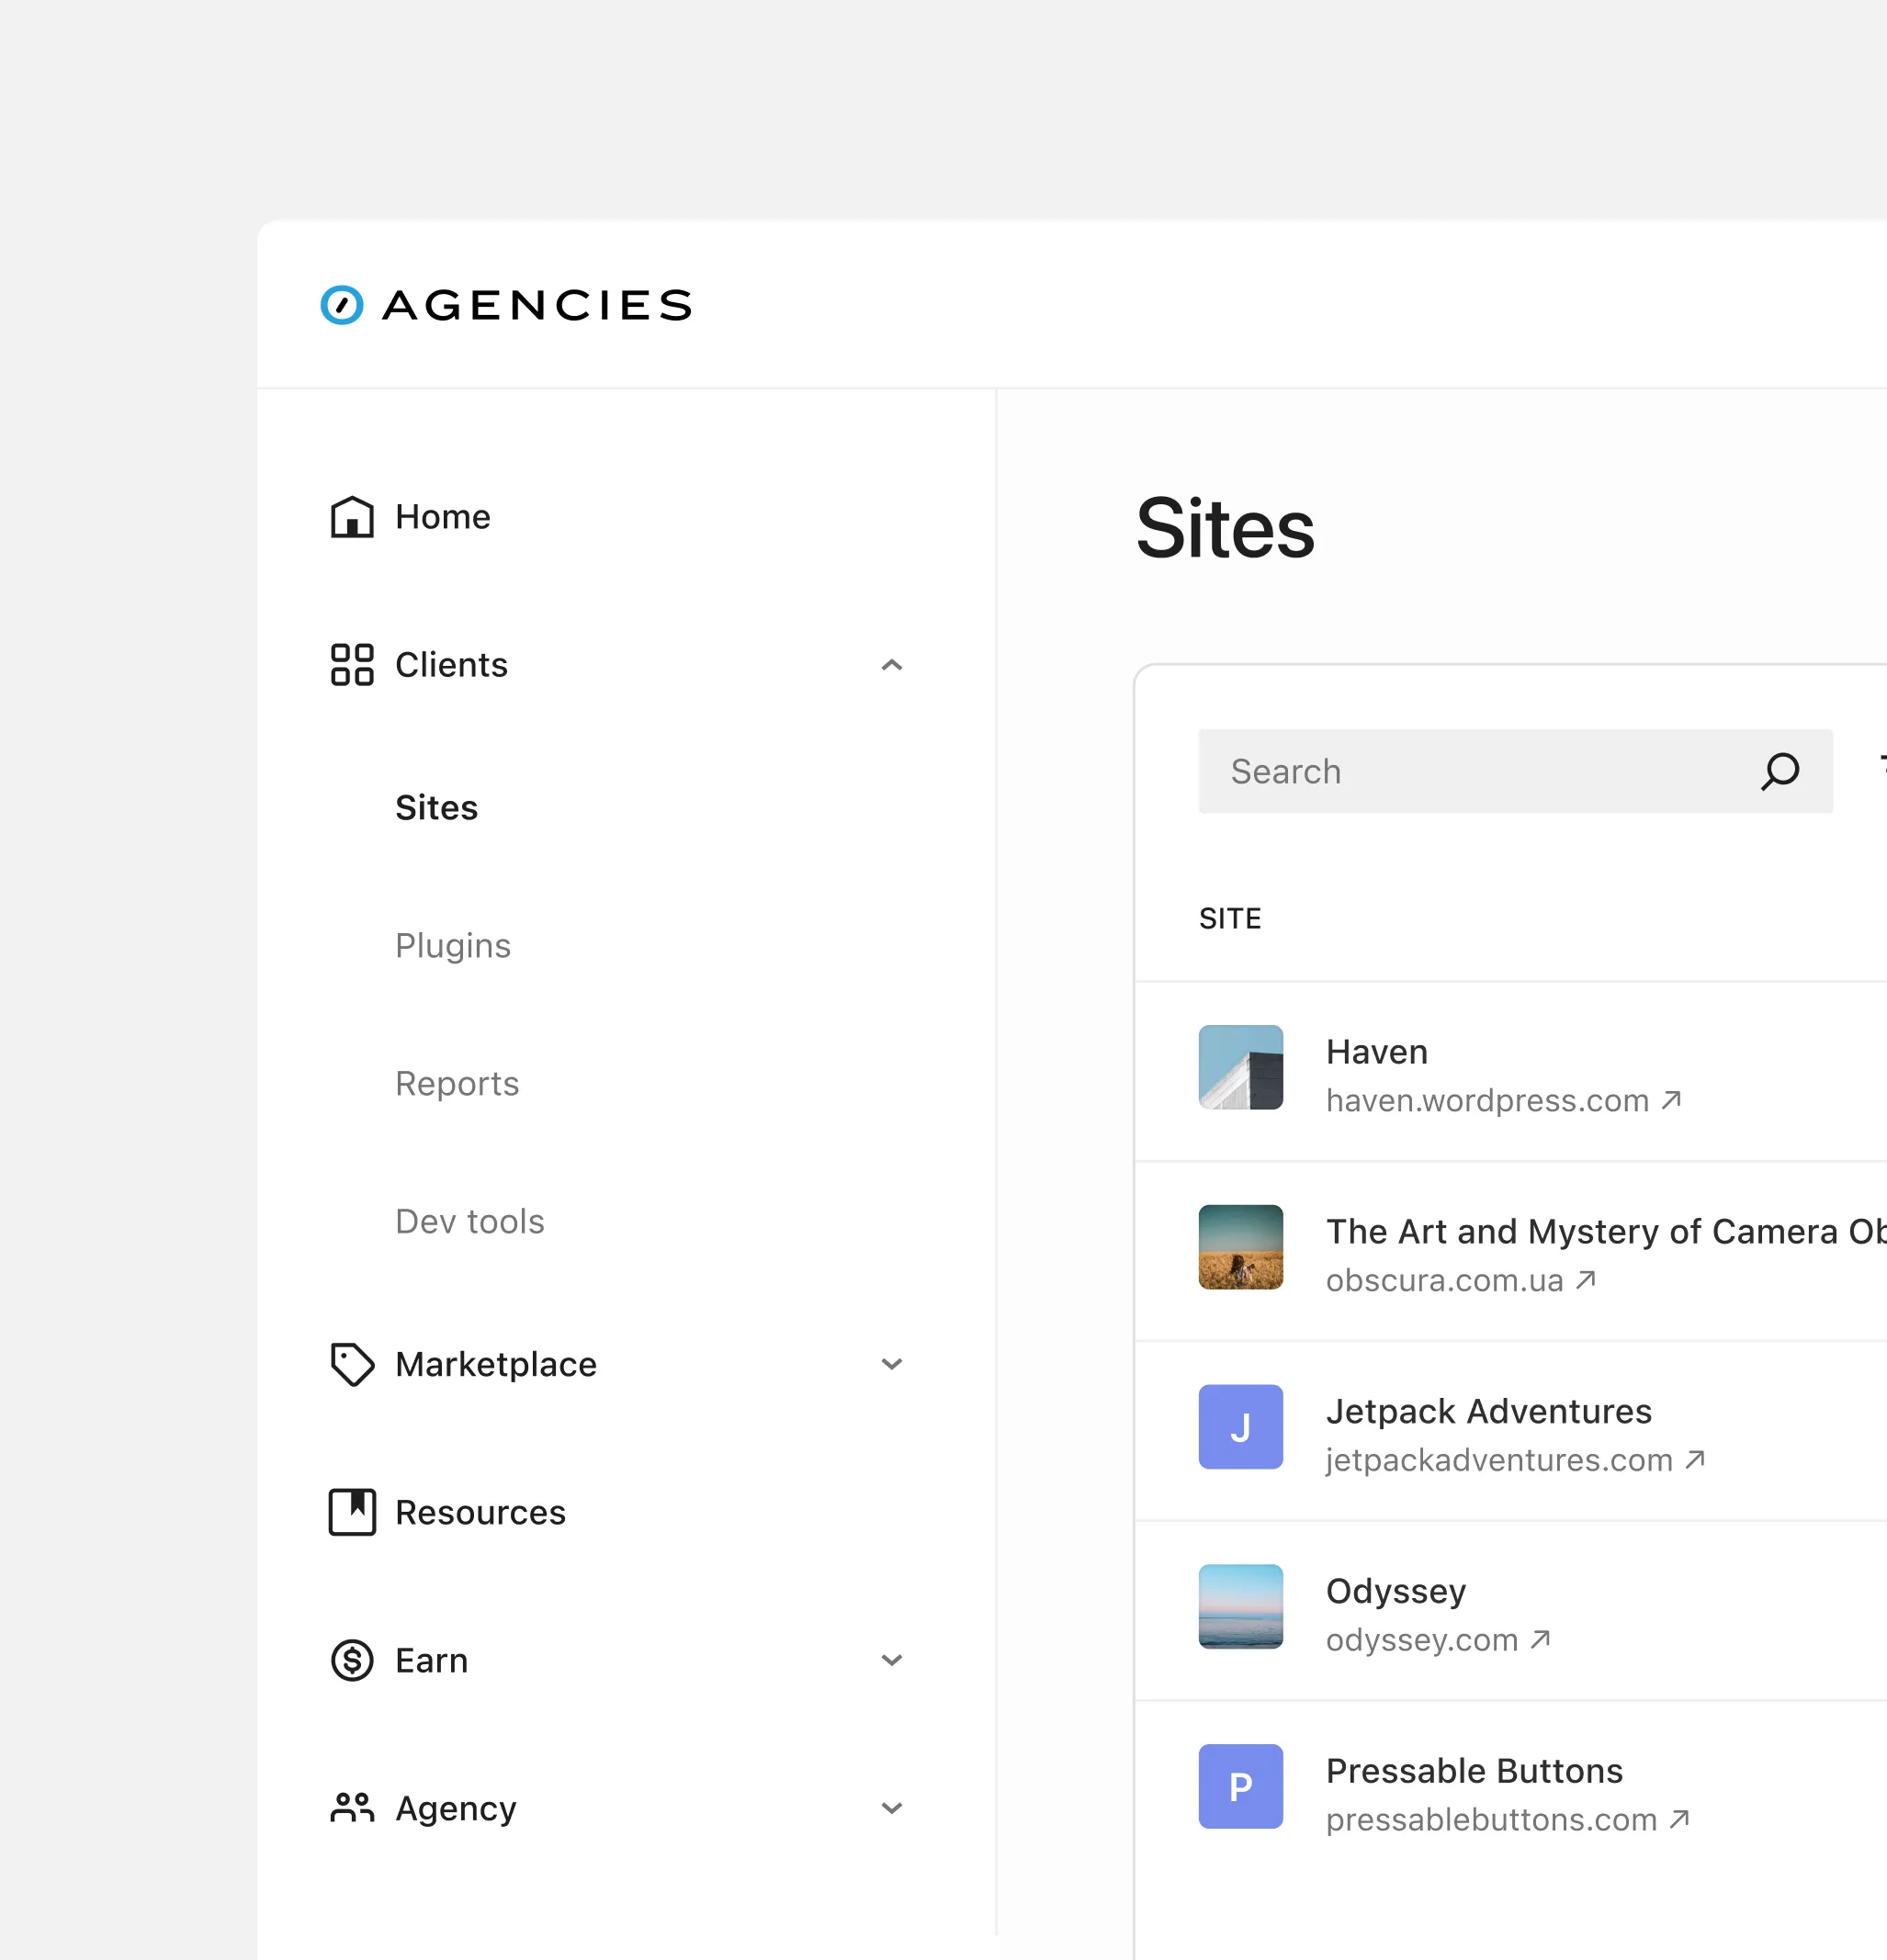The width and height of the screenshot is (1887, 1960).
Task: Expand the Earn section chevron
Action: tap(892, 1660)
